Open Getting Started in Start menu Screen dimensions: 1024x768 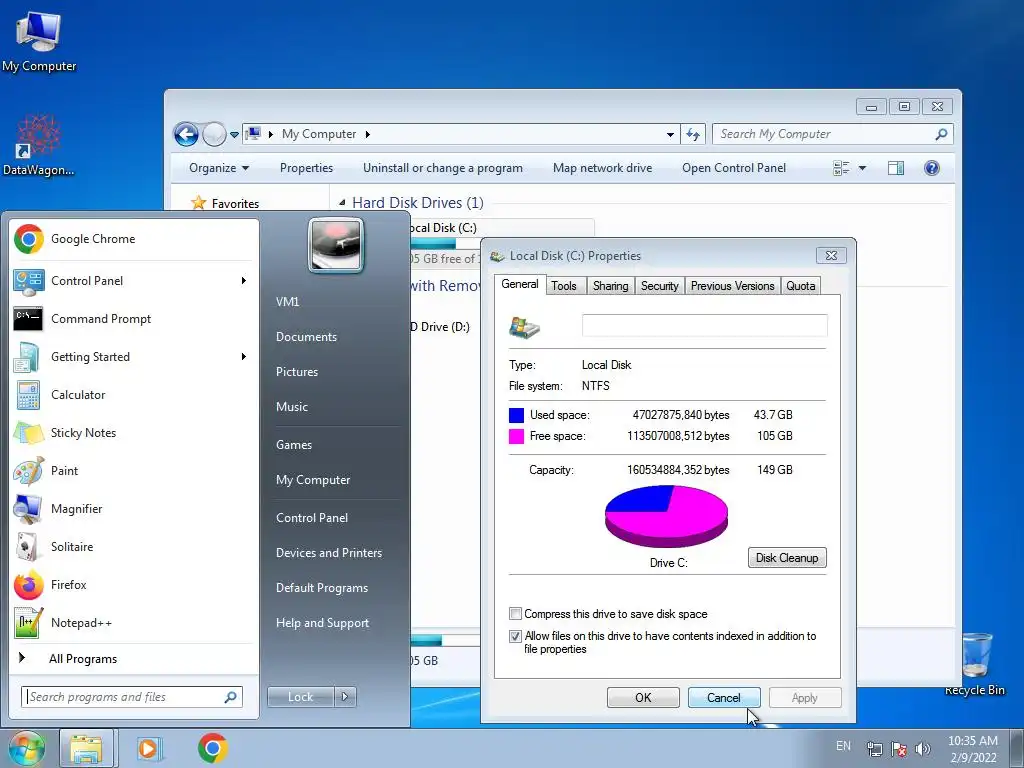(x=134, y=357)
